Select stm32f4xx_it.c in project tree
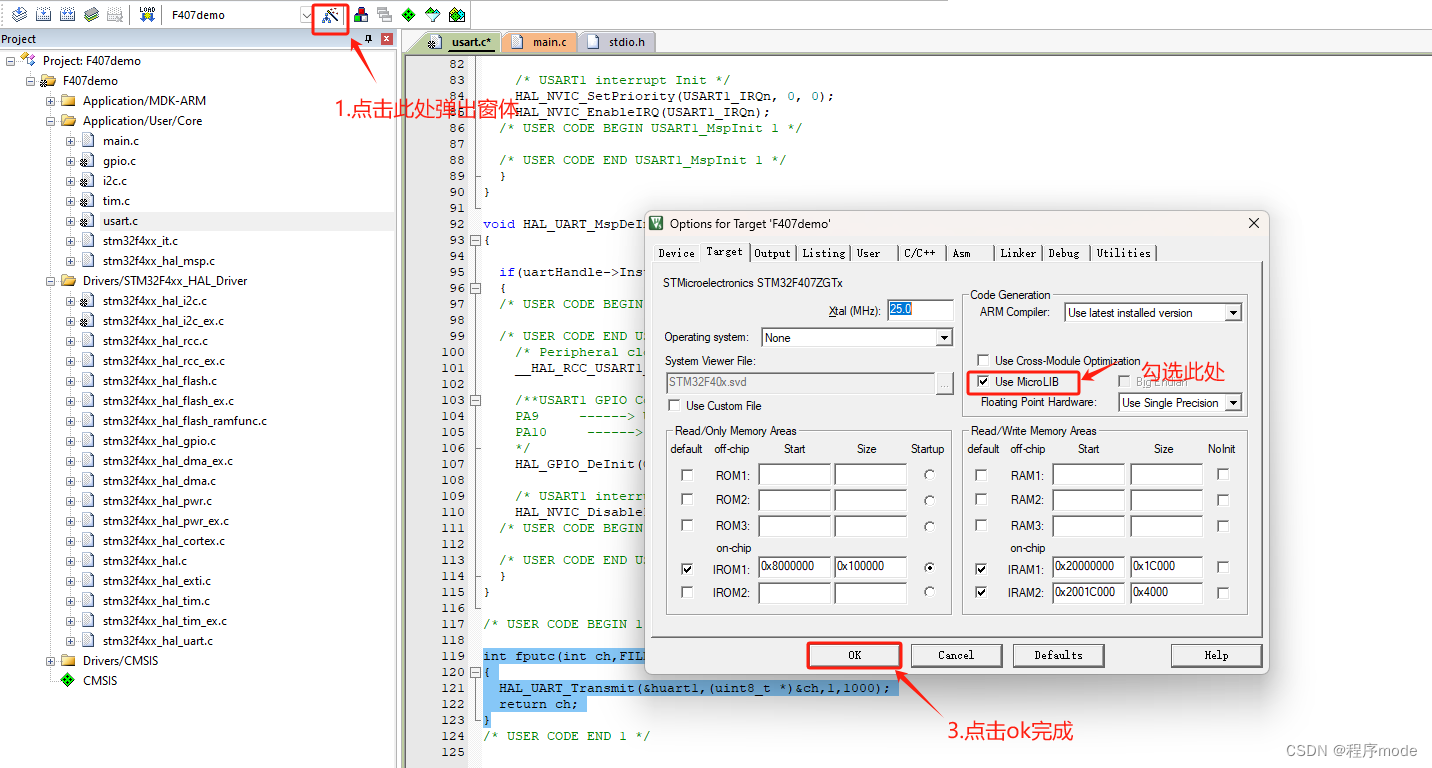 [140, 241]
